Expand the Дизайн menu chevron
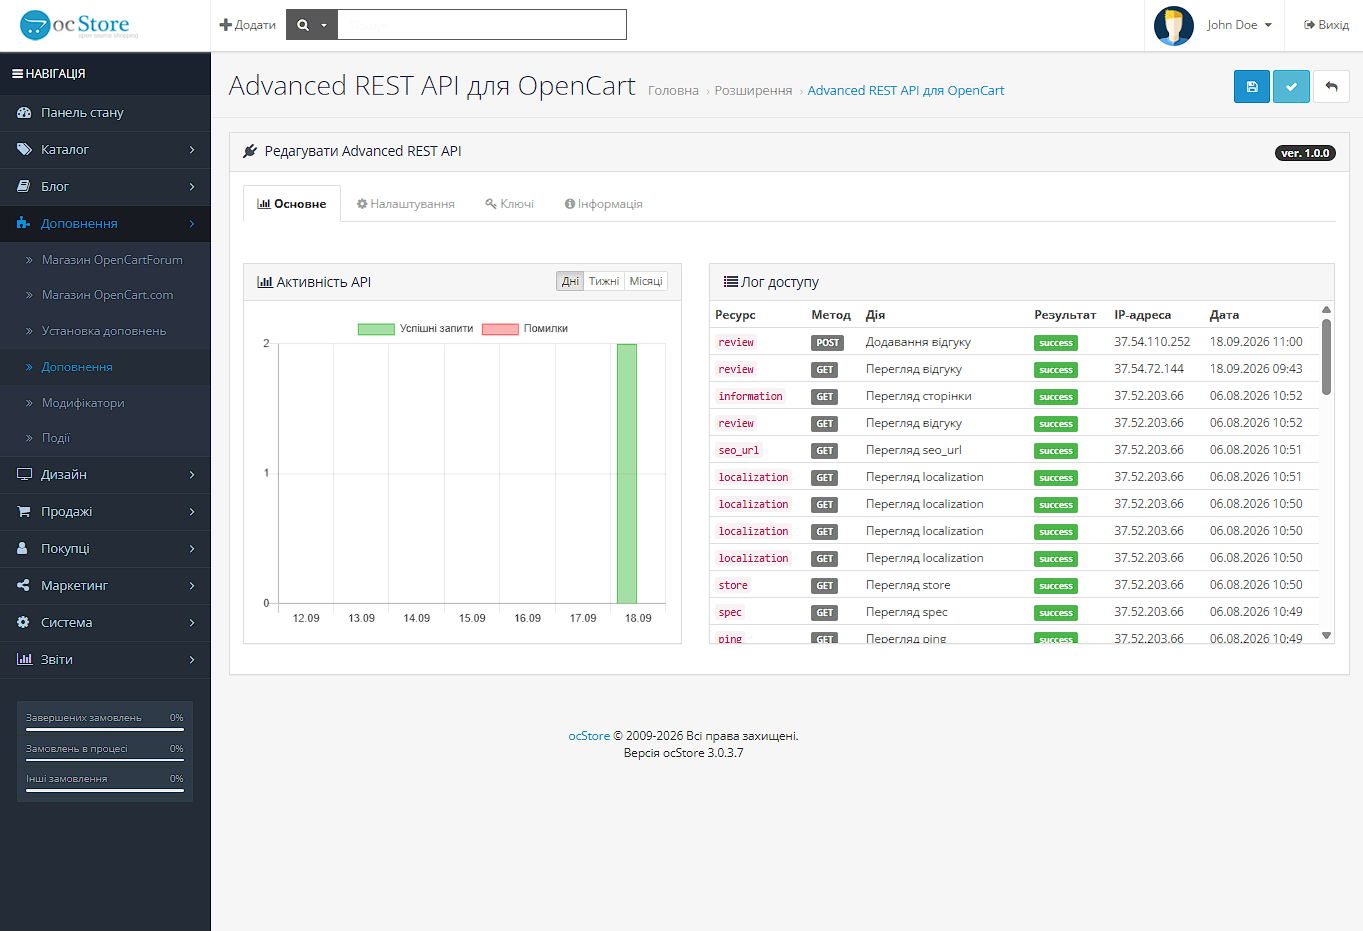Viewport: 1363px width, 931px height. pyautogui.click(x=192, y=475)
